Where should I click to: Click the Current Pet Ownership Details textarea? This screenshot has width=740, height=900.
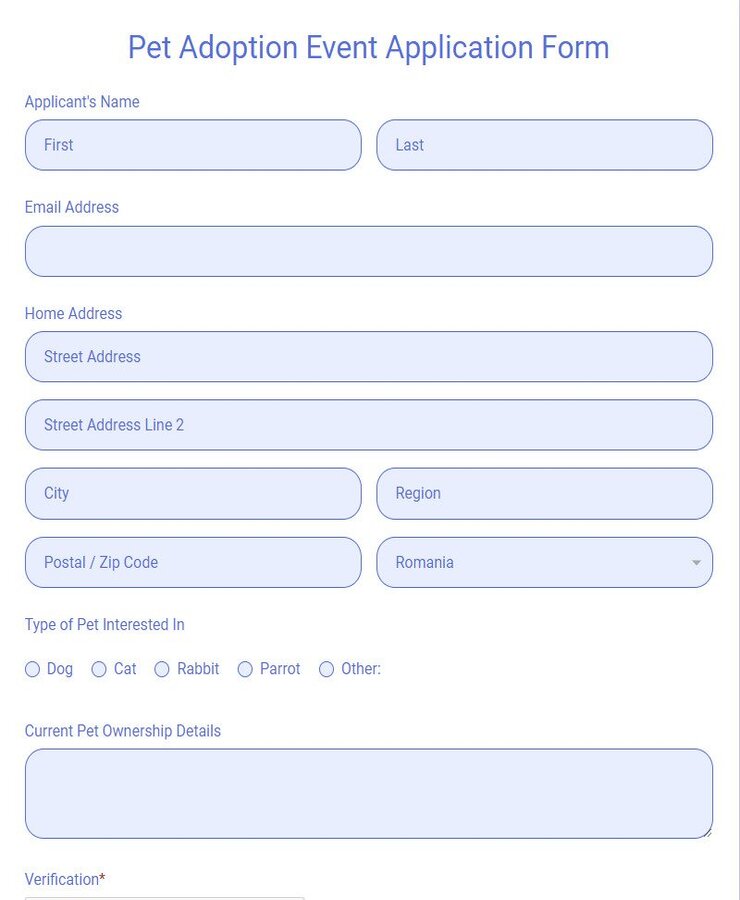(369, 793)
